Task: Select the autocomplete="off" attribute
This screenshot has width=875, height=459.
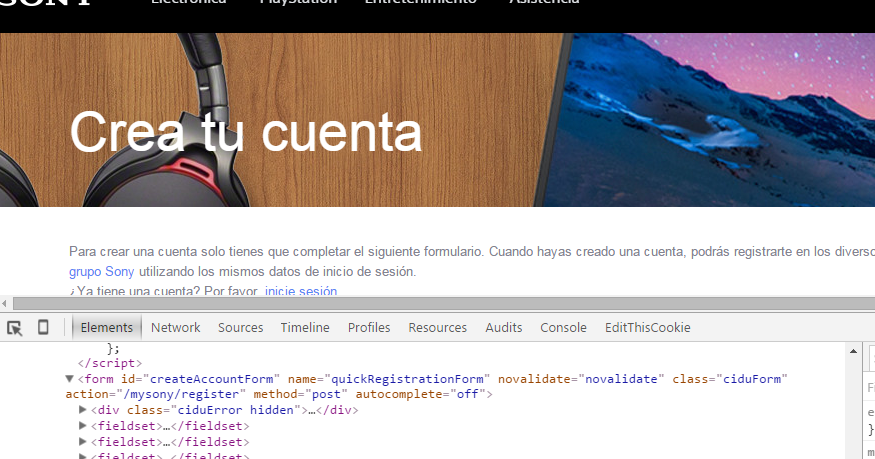Action: click(x=421, y=394)
